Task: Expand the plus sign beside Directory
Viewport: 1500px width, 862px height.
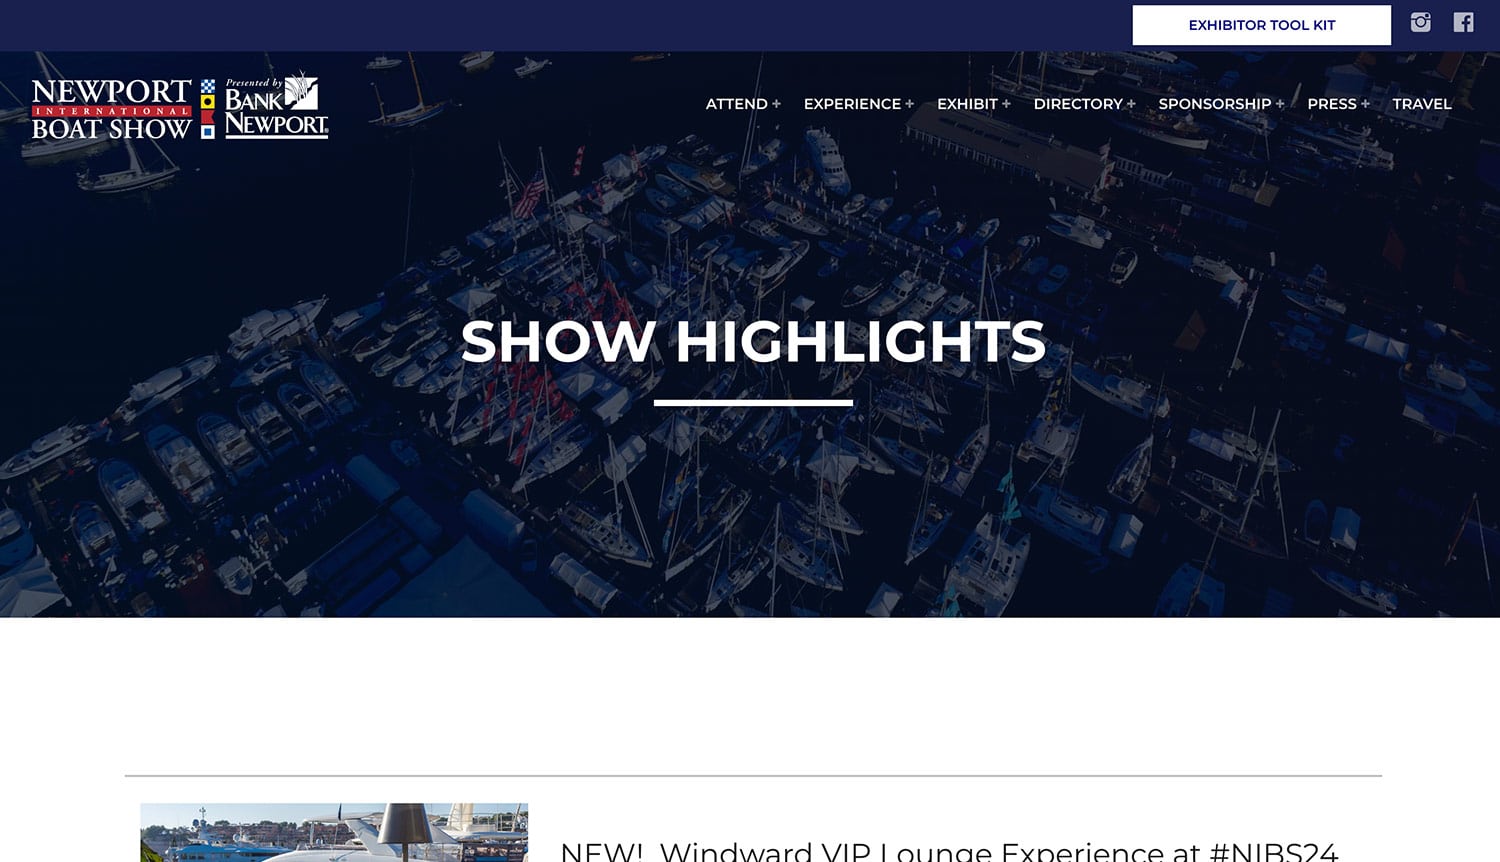Action: click(1131, 104)
